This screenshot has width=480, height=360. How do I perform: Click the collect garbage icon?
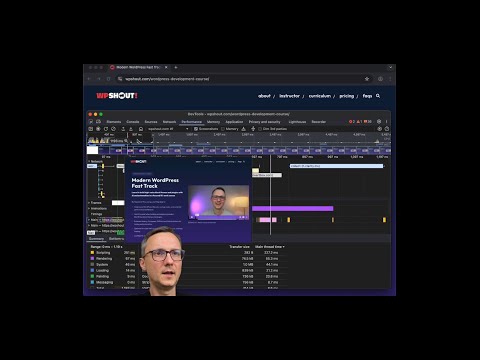coord(244,129)
